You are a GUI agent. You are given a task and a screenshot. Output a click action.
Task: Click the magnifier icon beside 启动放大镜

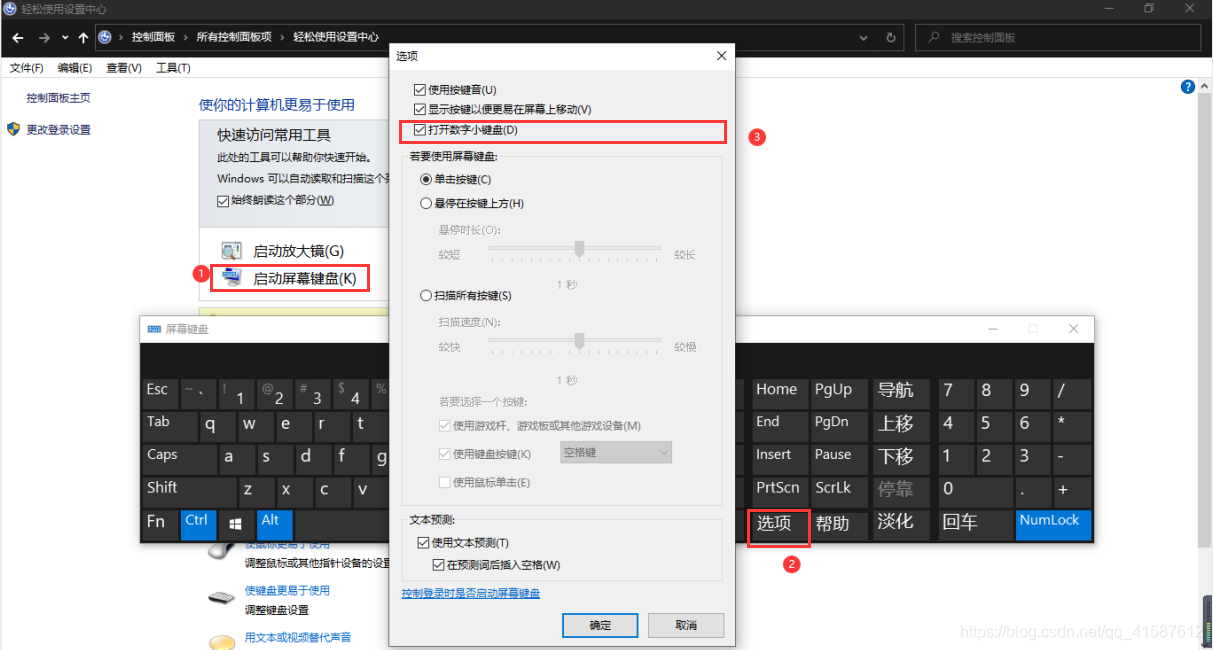point(231,251)
